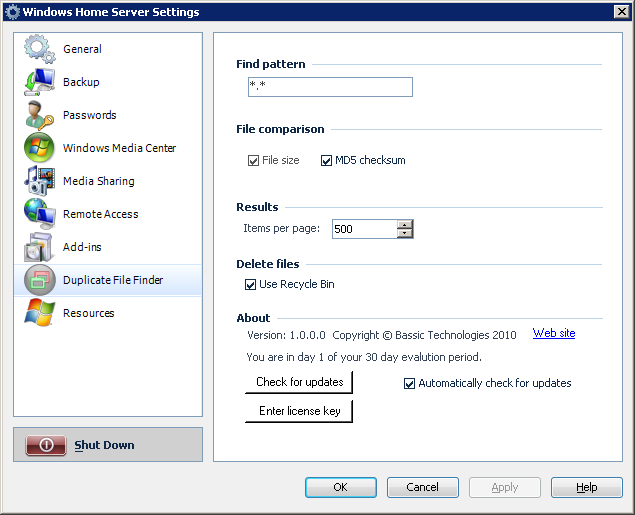Open the Resources section

point(89,313)
